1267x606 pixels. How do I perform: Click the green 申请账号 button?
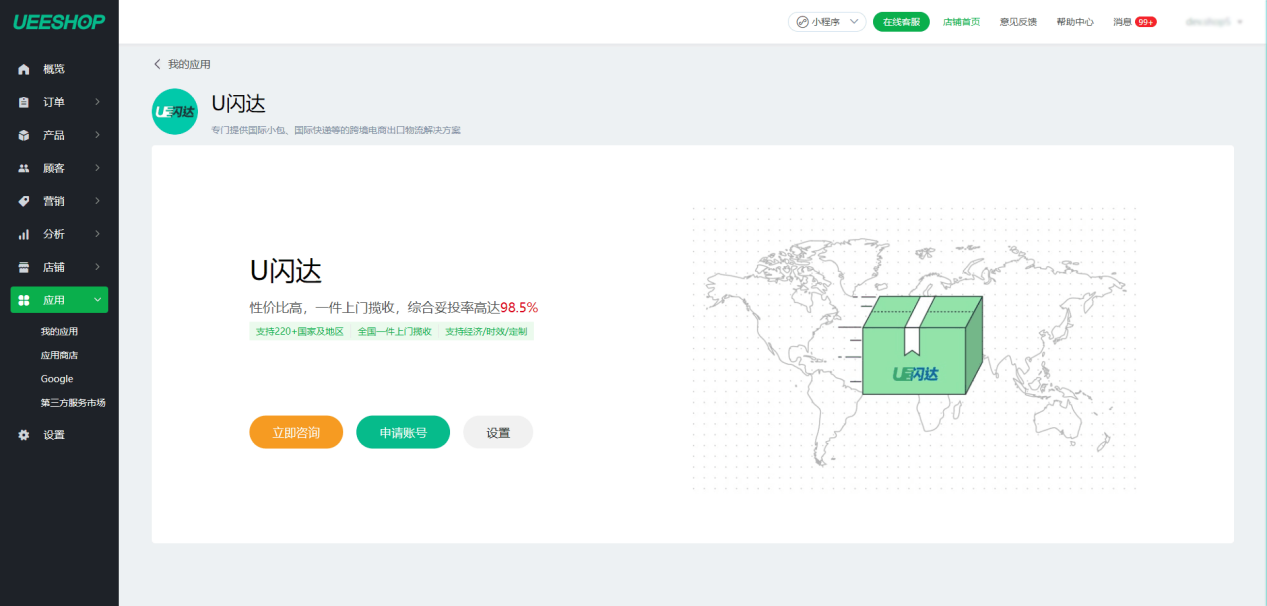click(403, 432)
